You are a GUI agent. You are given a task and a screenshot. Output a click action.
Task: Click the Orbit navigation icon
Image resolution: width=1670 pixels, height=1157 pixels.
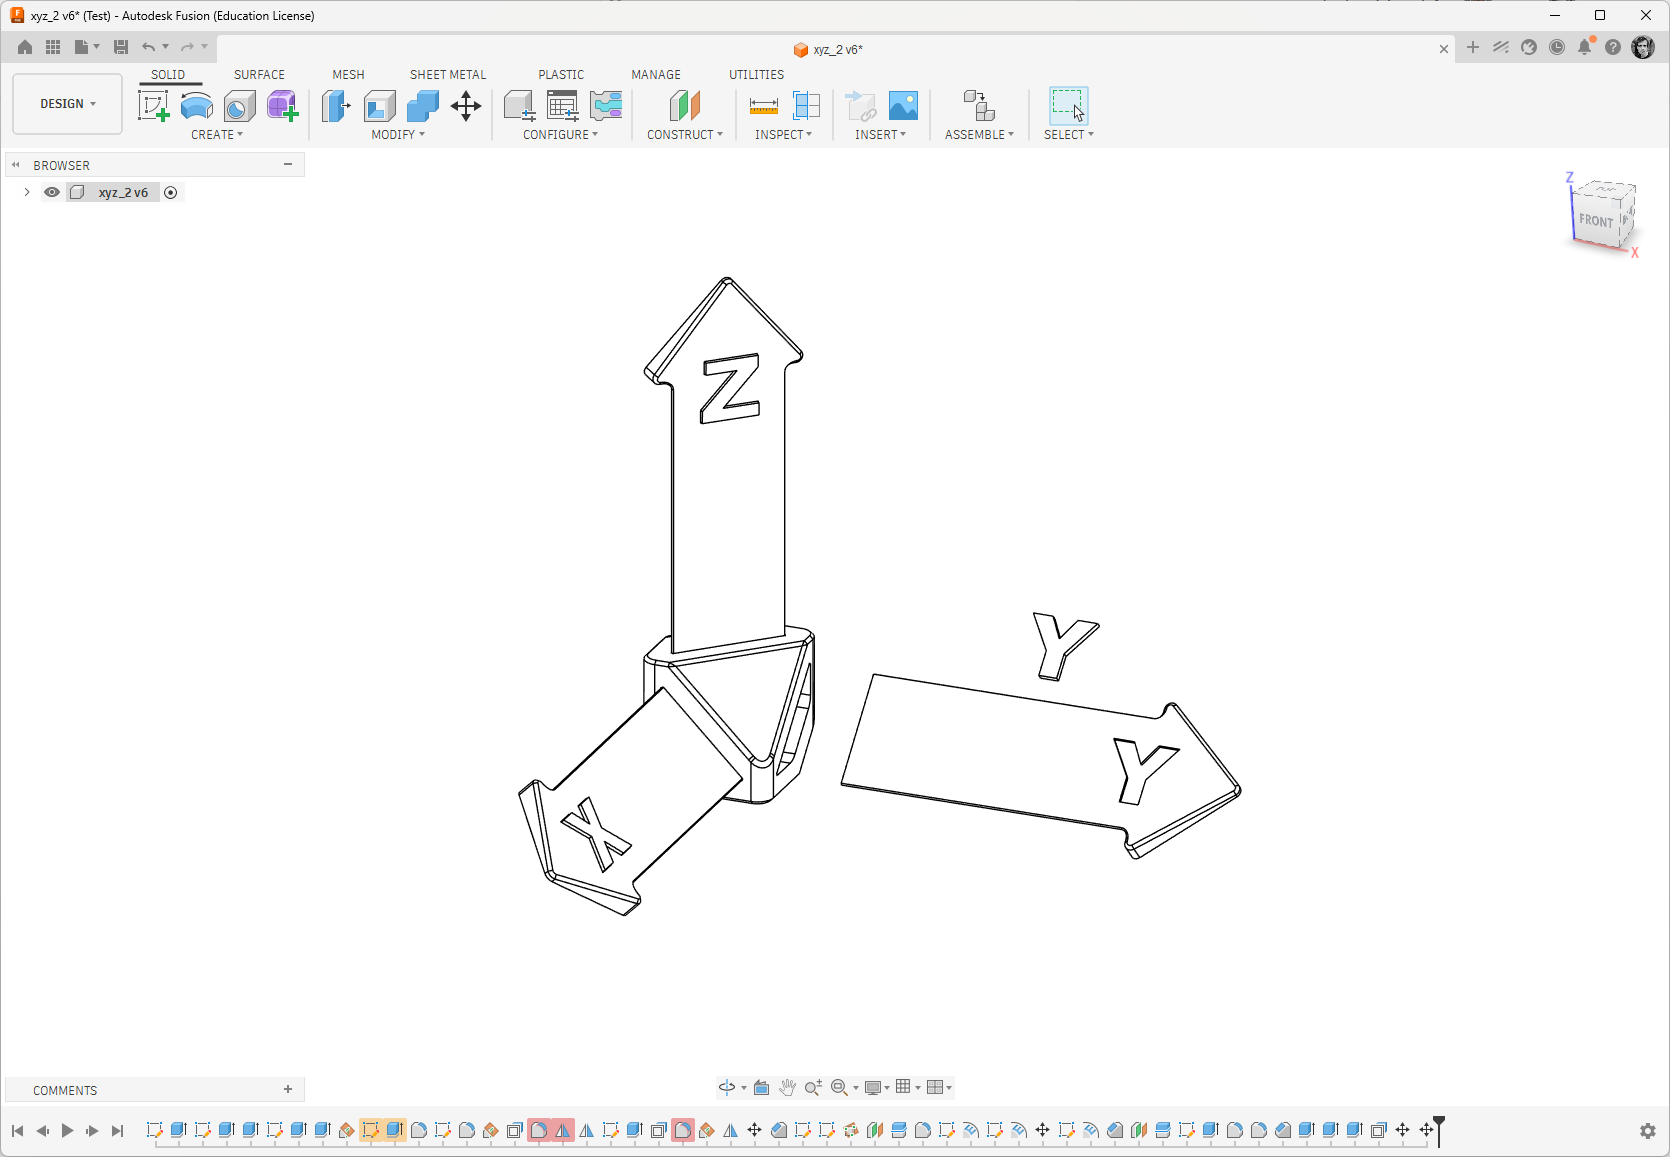click(x=727, y=1087)
